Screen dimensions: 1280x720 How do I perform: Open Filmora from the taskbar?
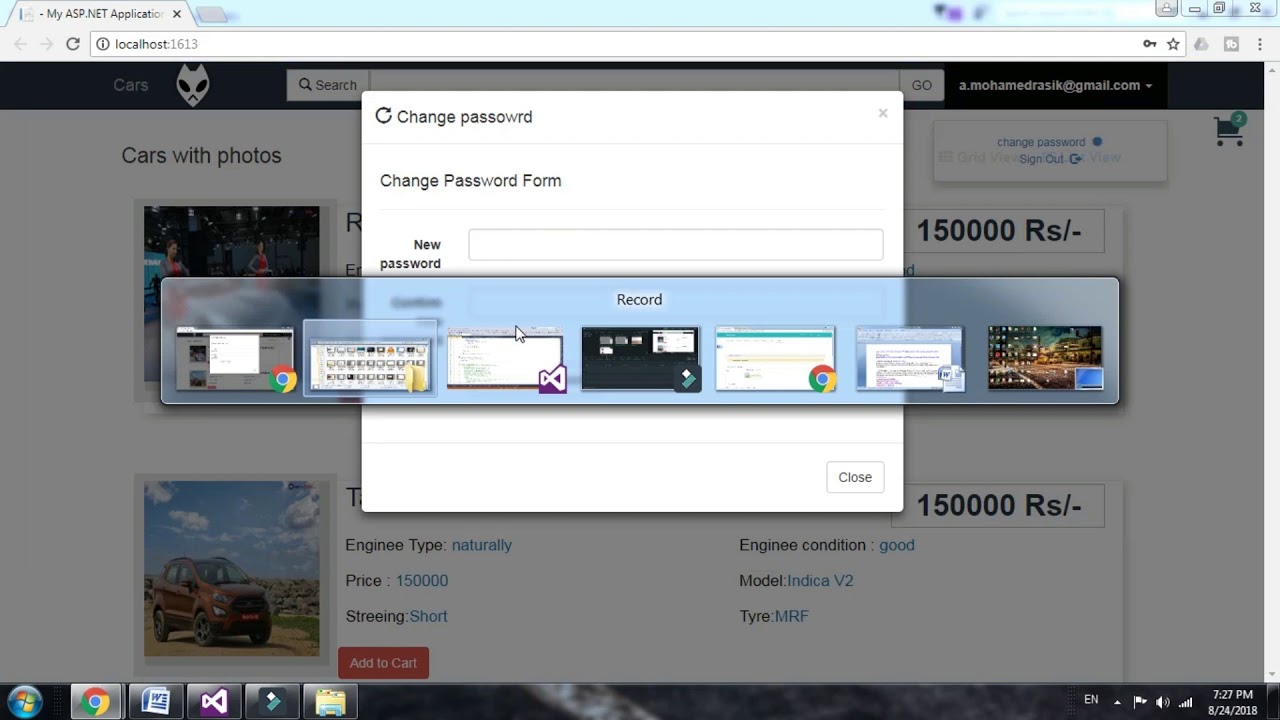[x=272, y=702]
